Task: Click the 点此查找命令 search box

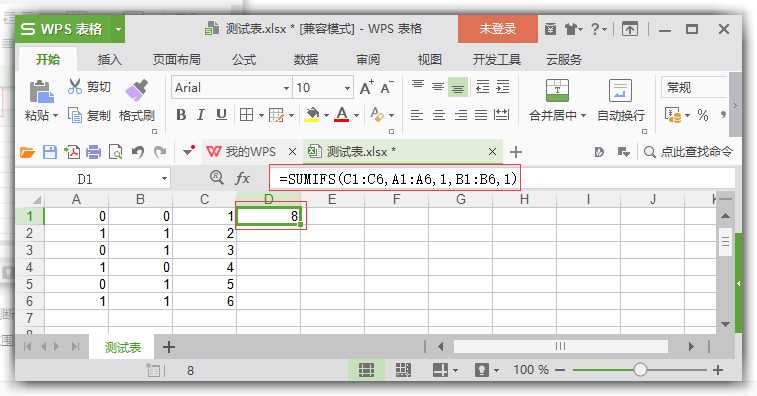Action: (x=688, y=152)
